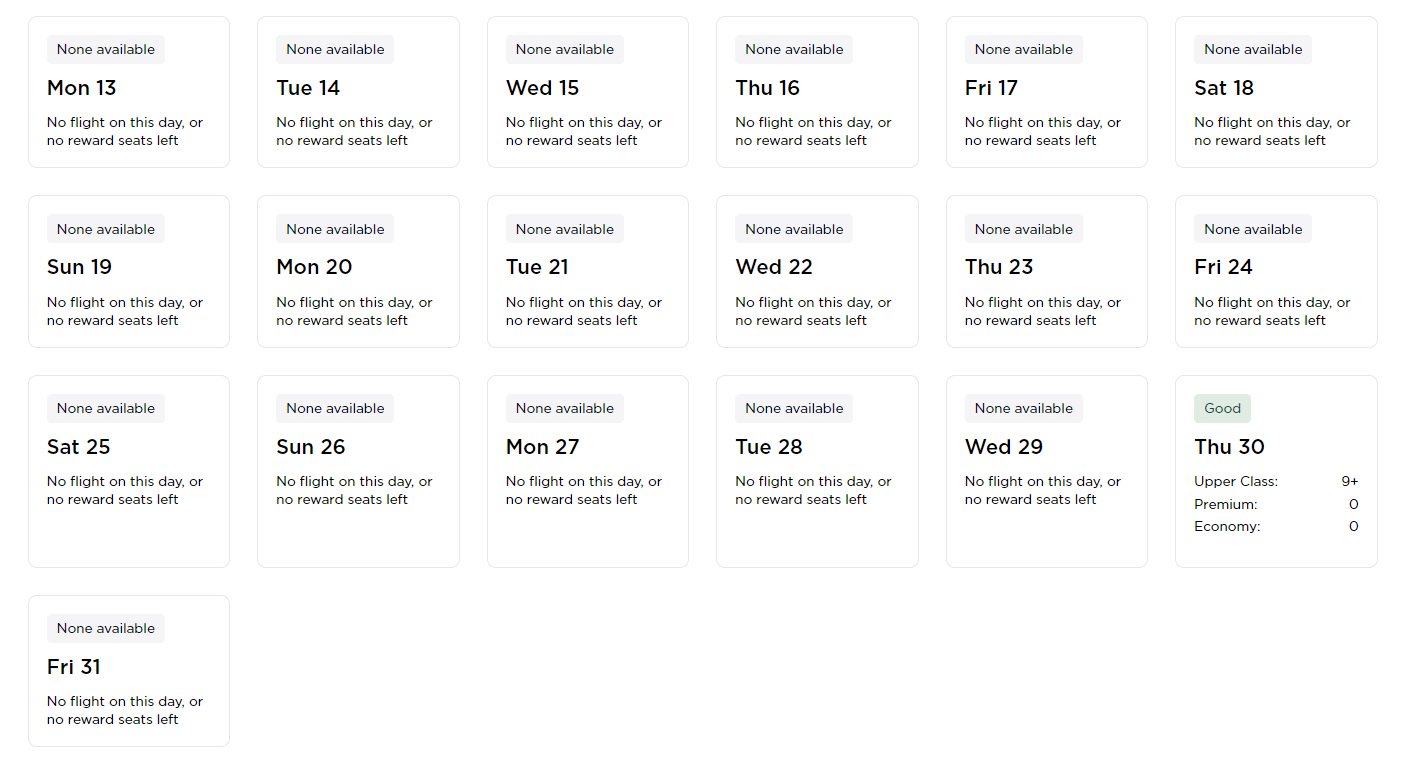Viewport: 1406px width, 758px height.
Task: Click the Economy seats row on Thu 30
Action: [1275, 526]
